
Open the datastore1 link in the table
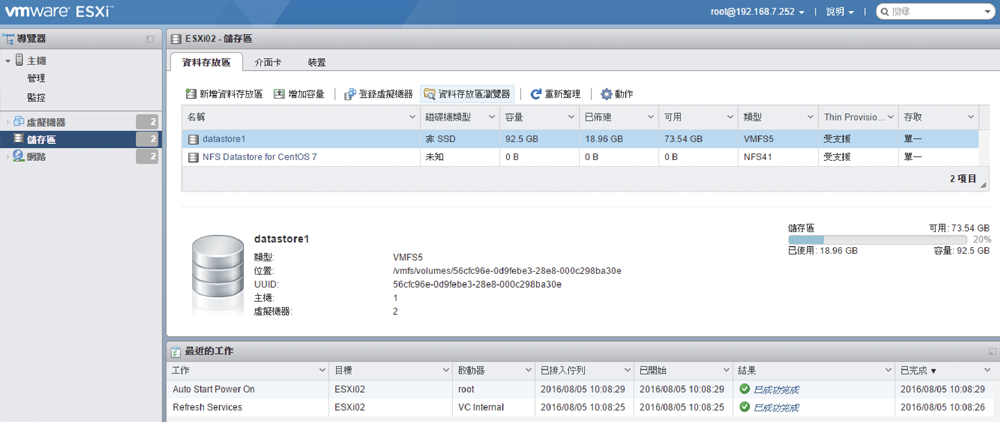tap(224, 138)
